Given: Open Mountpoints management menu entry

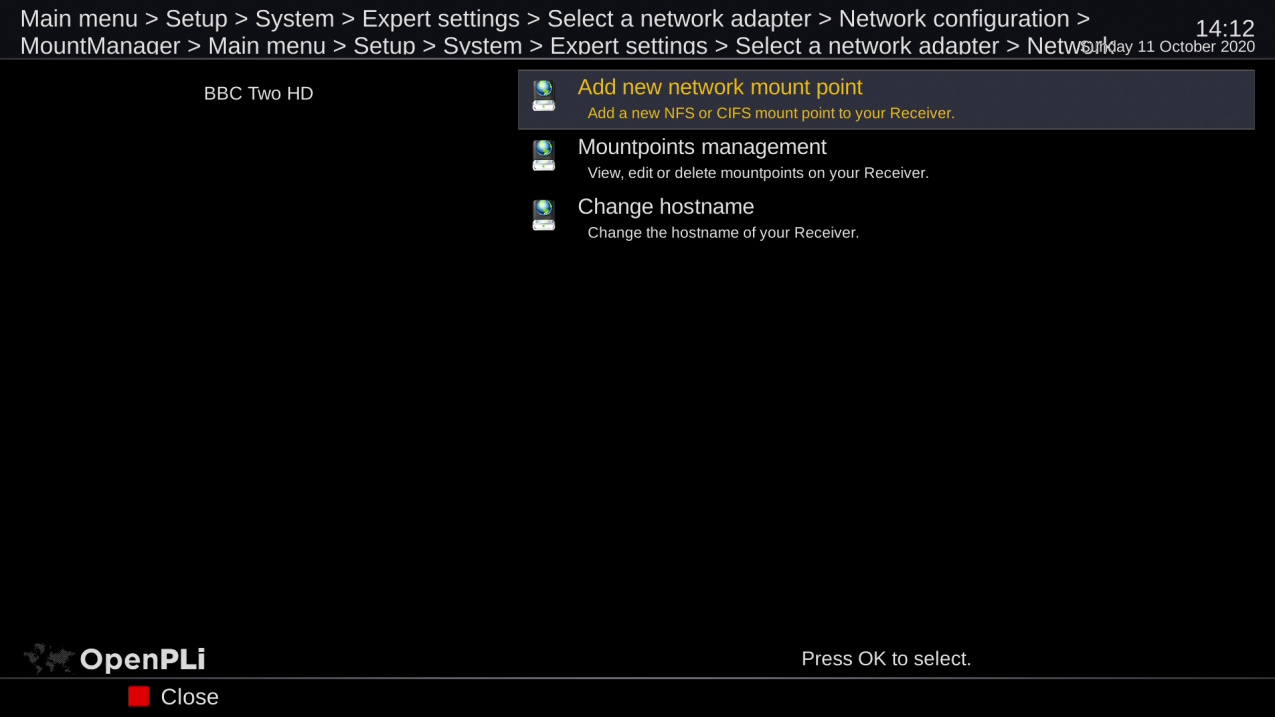Looking at the screenshot, I should pos(702,147).
